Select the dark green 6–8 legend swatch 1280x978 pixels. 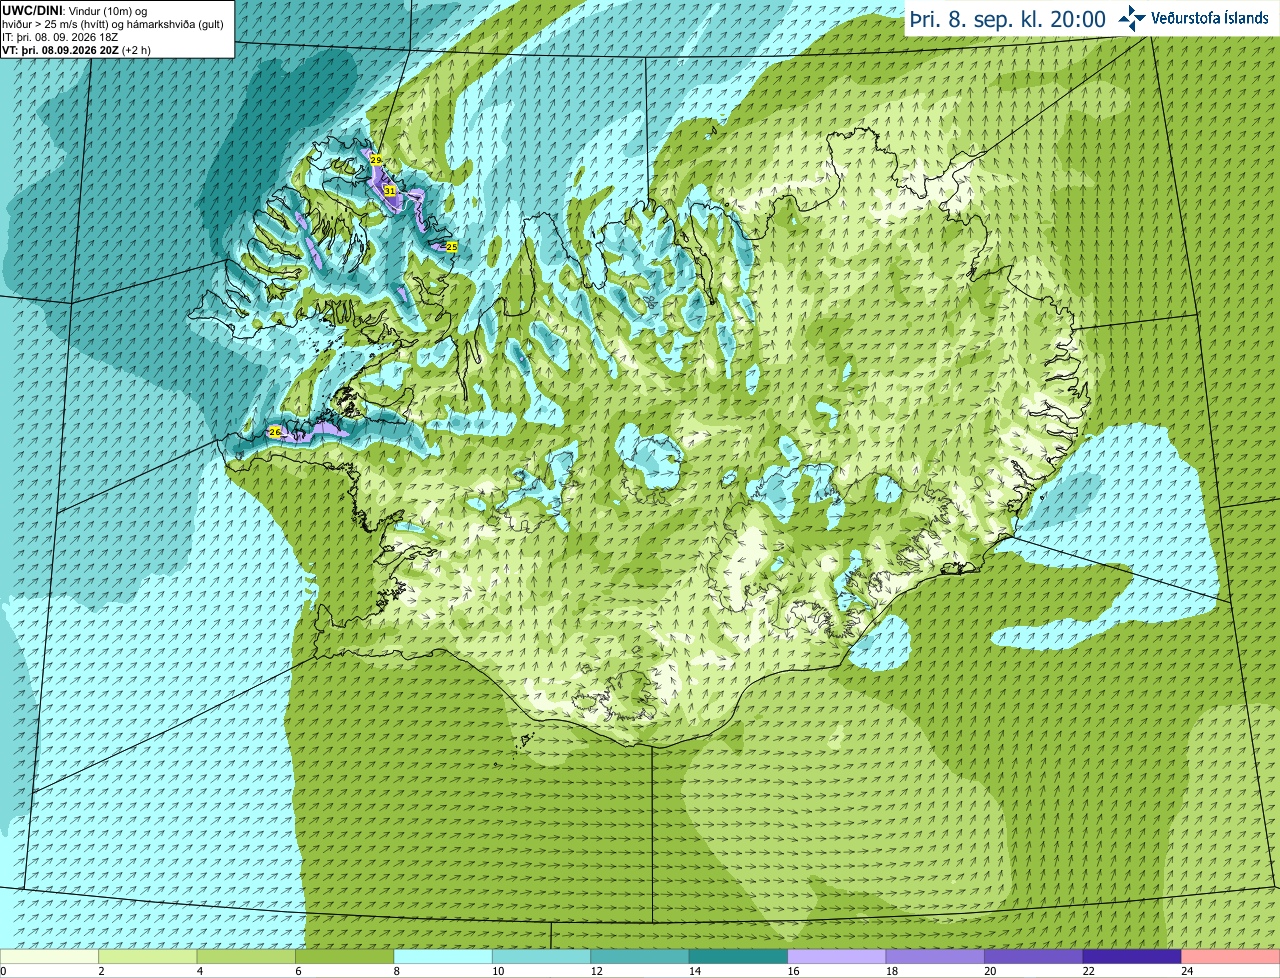click(x=345, y=957)
